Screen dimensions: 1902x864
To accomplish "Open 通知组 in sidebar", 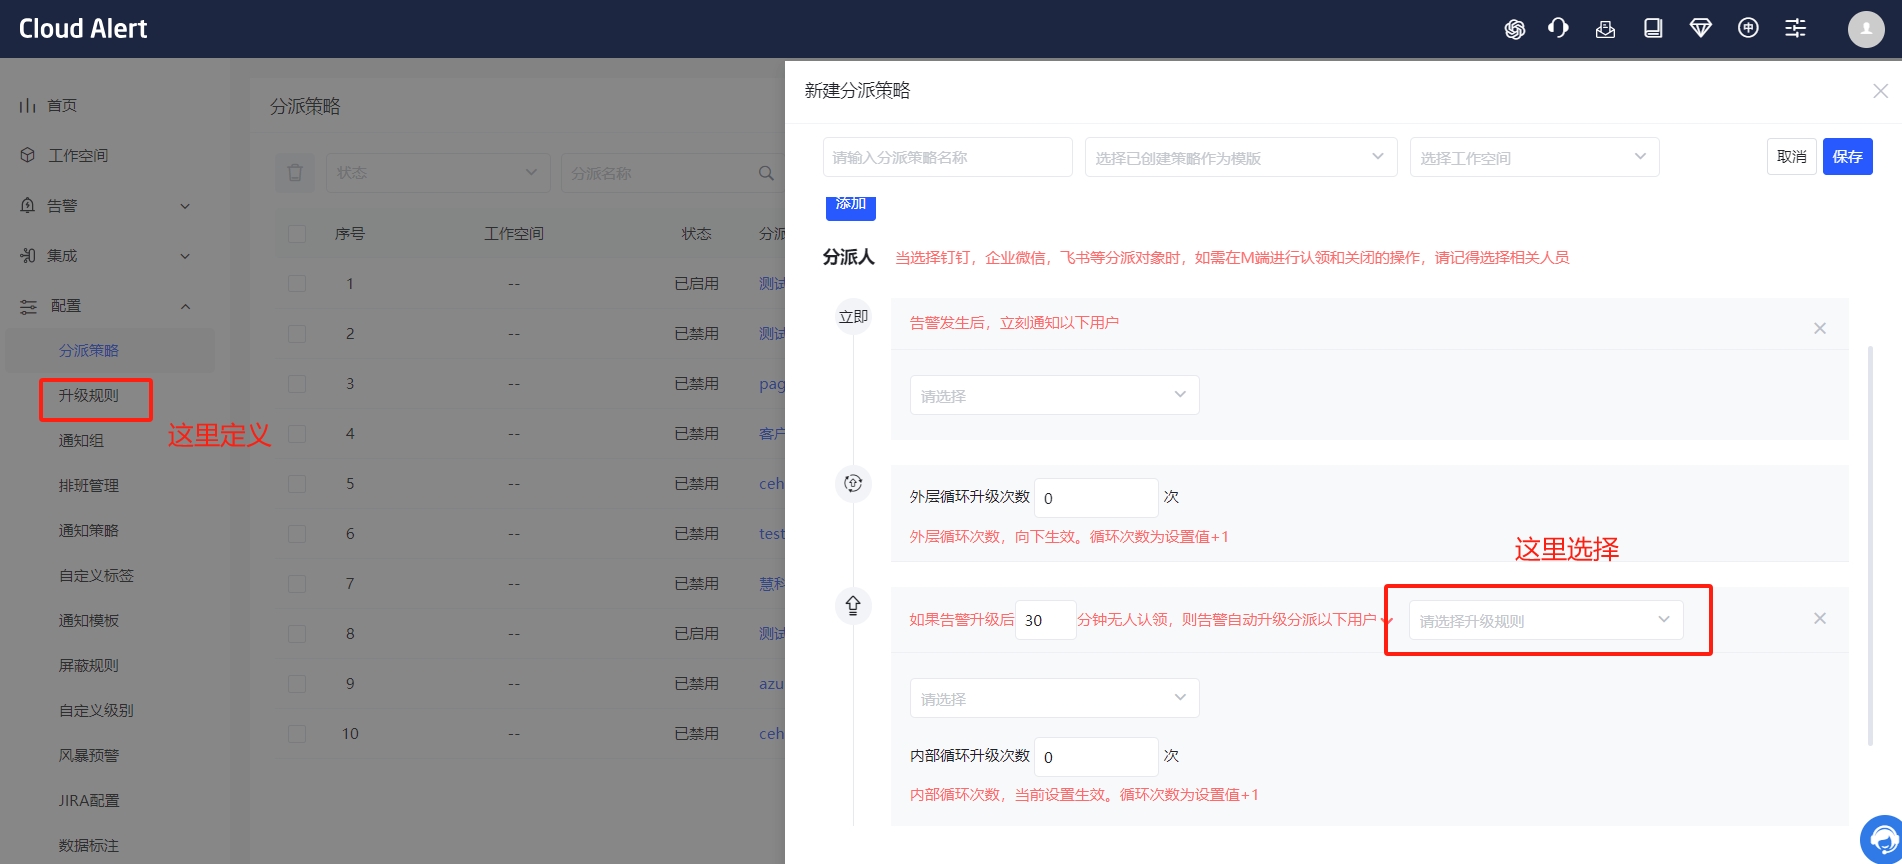I will [x=81, y=440].
